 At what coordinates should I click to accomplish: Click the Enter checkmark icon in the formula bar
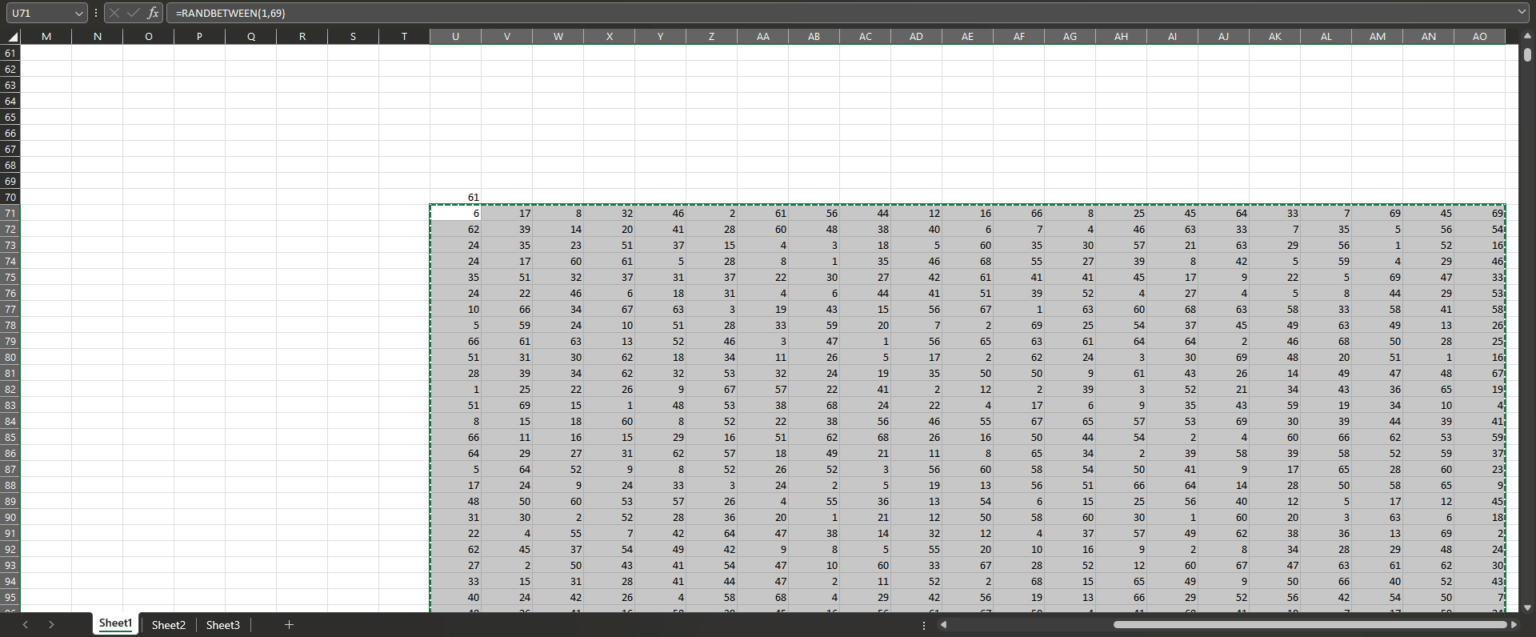131,13
